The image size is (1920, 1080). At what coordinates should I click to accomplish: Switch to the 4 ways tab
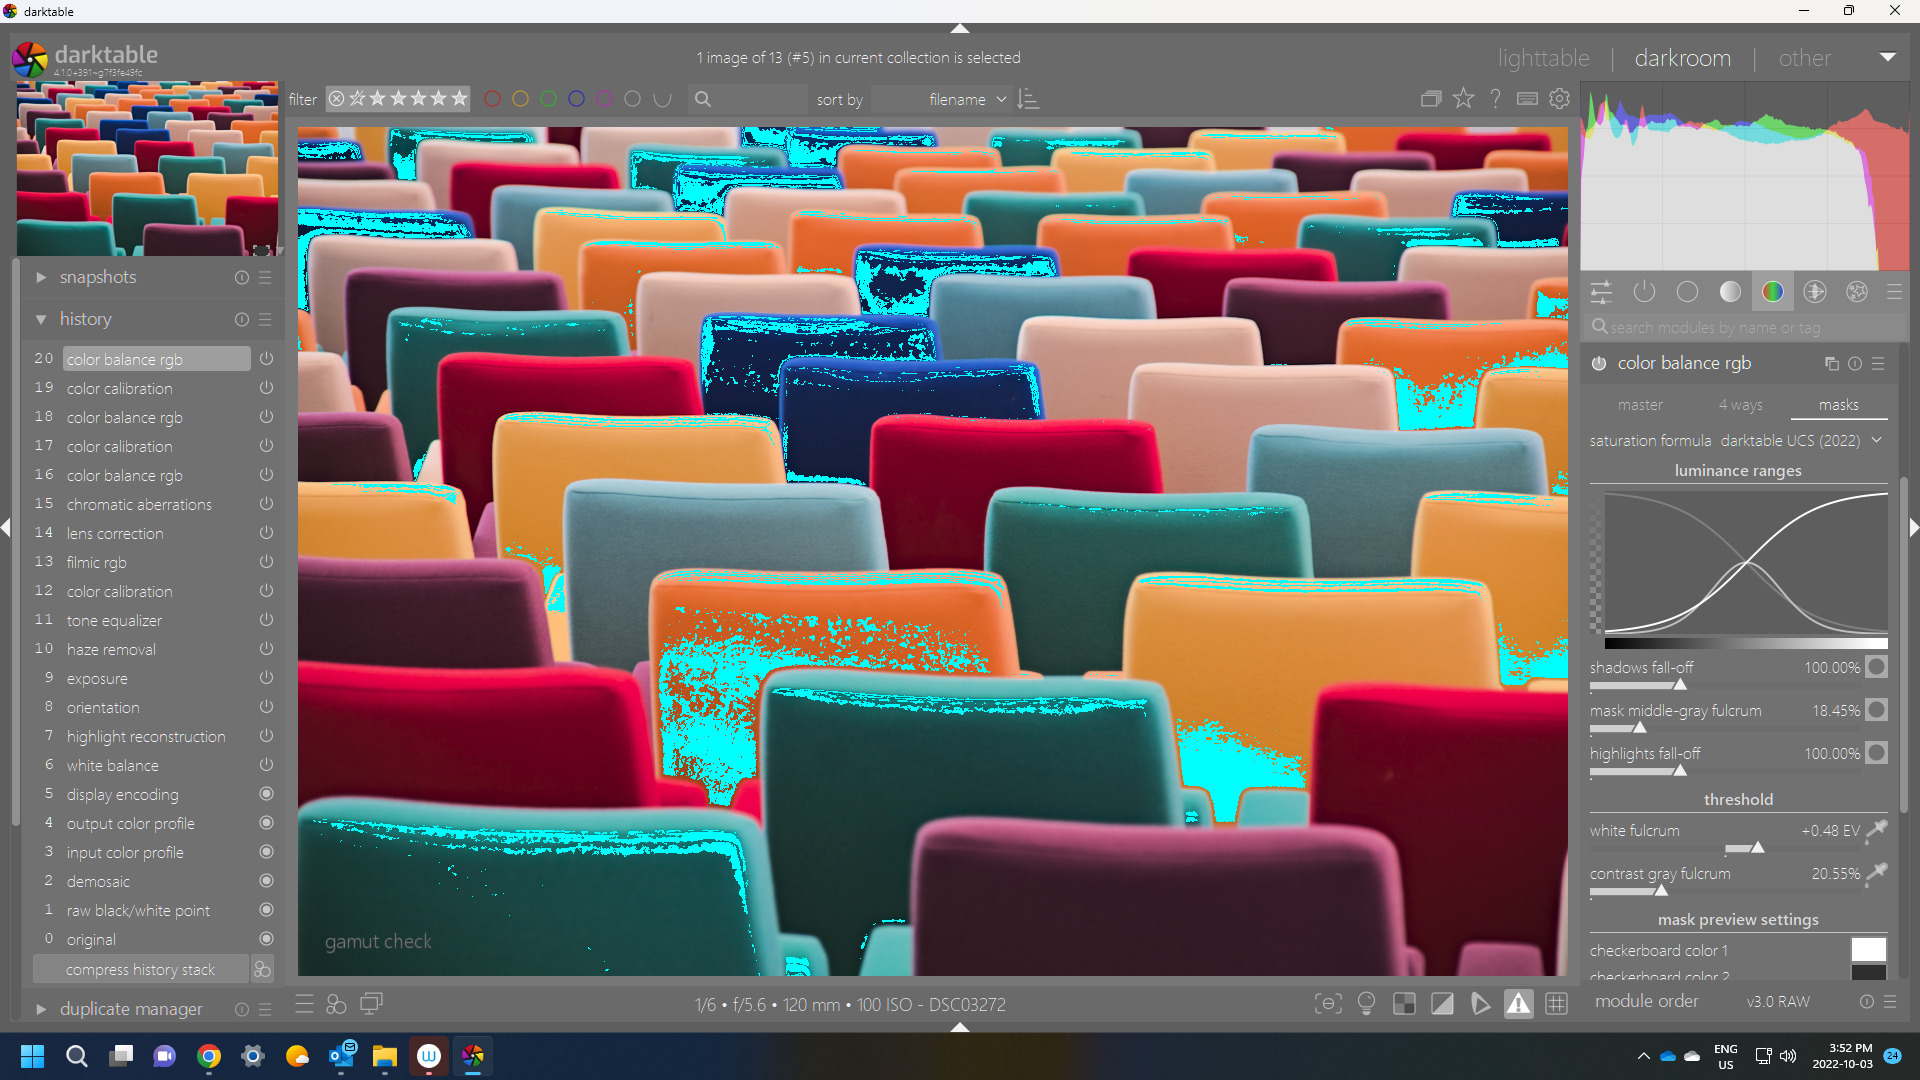pyautogui.click(x=1740, y=405)
